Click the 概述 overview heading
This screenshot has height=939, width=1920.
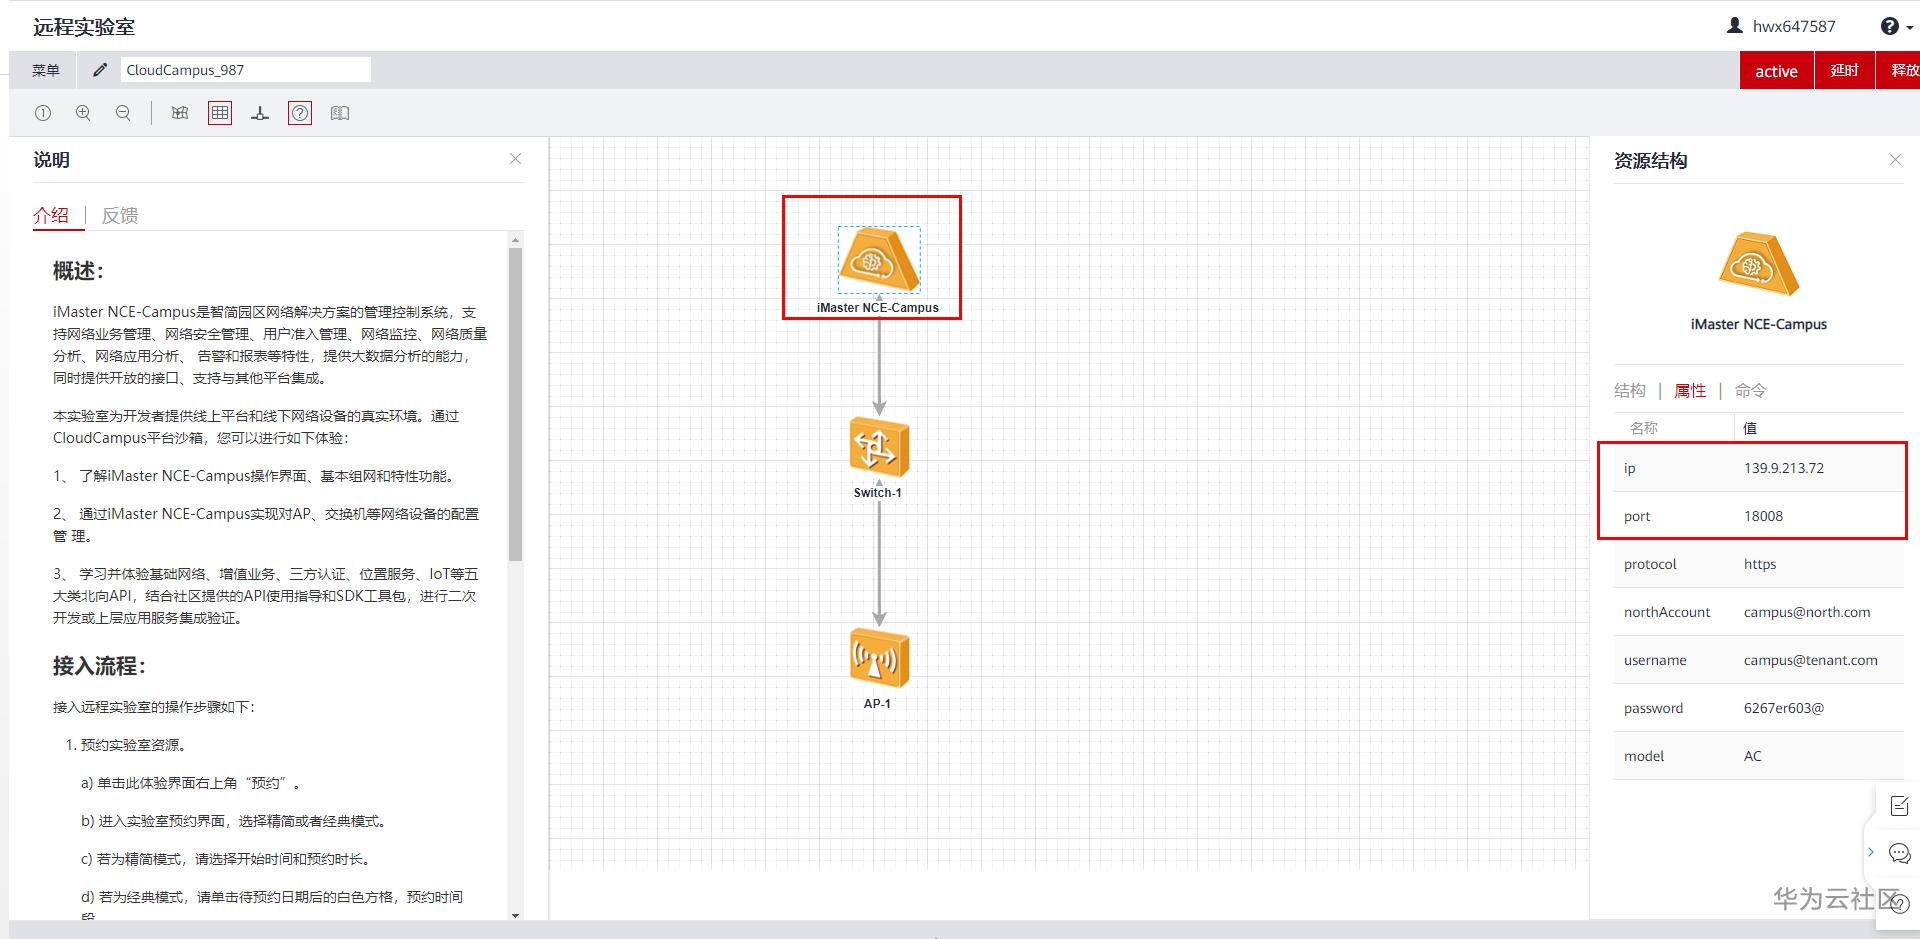tap(78, 271)
